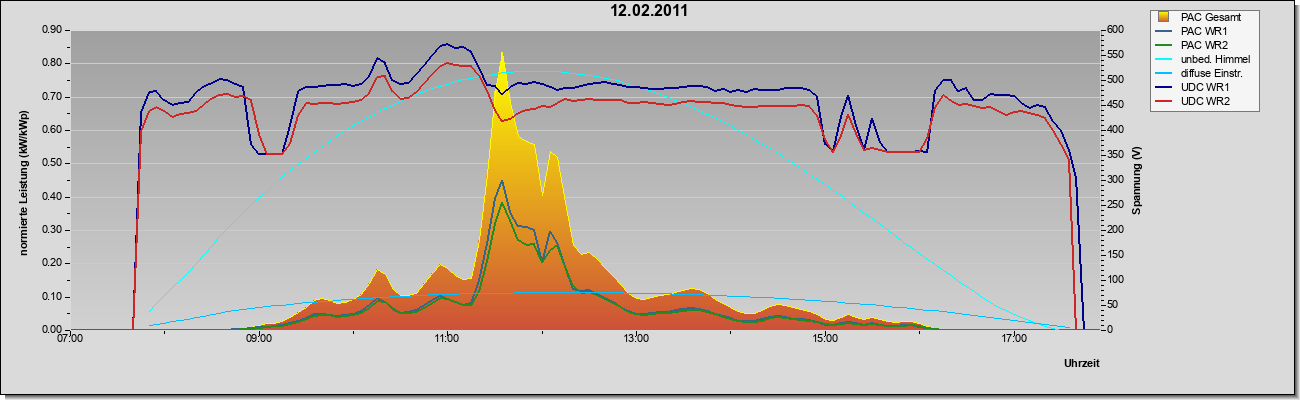Click the 17:00 time axis label

click(x=1013, y=340)
